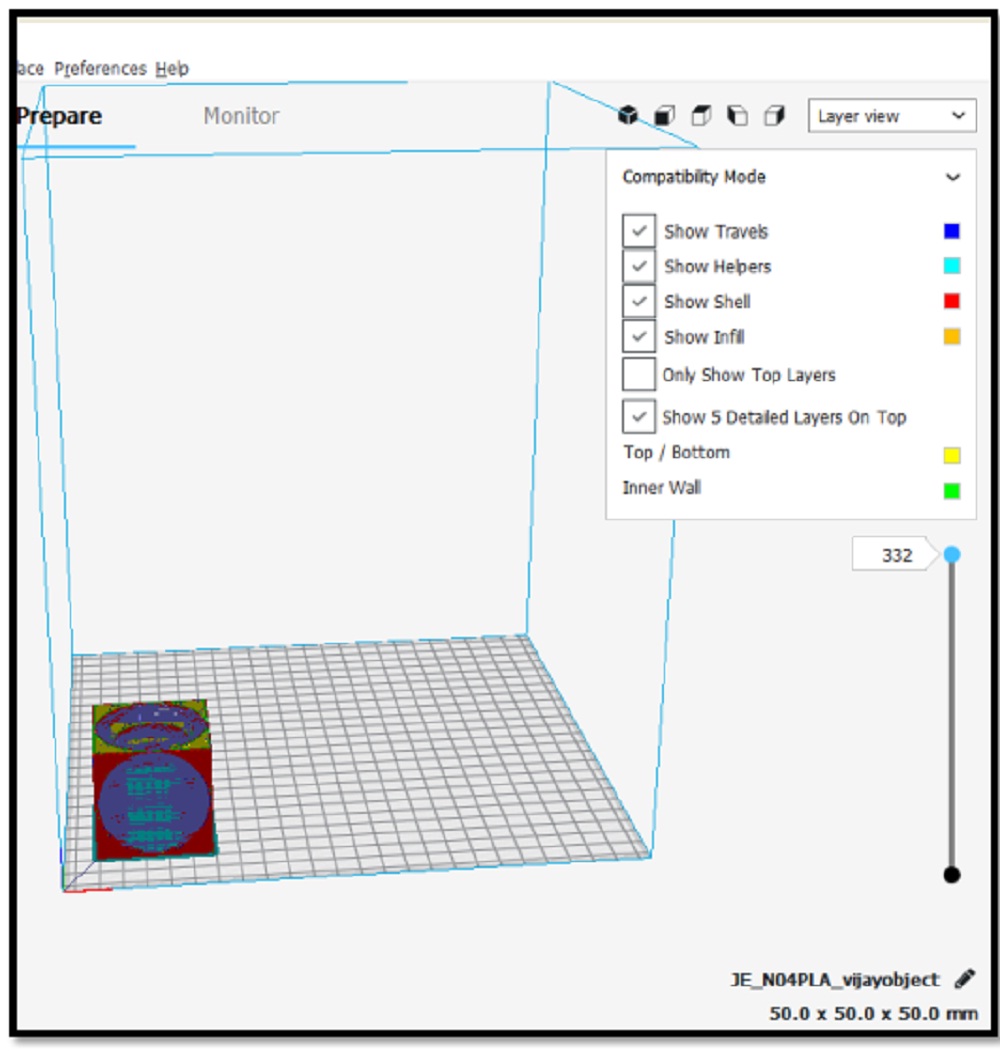Open the Preferences menu
The width and height of the screenshot is (1000, 1056).
(100, 69)
